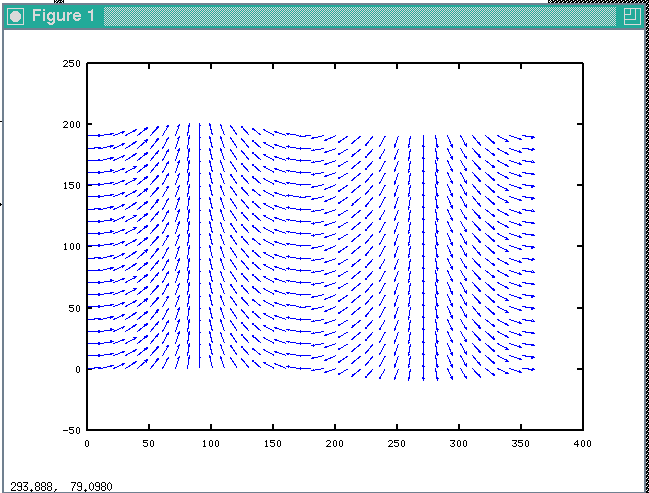The width and height of the screenshot is (649, 493).
Task: Maximize the Figure 1 window using the title bar's right button
Action: (x=632, y=17)
